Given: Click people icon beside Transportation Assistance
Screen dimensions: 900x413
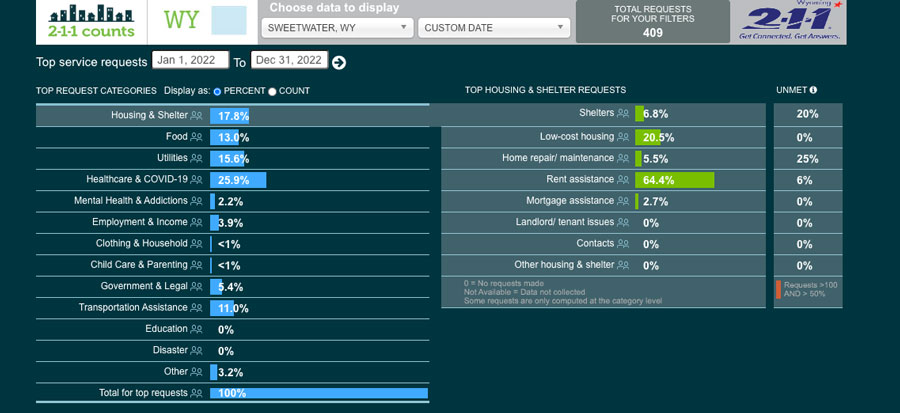Looking at the screenshot, I should pos(196,308).
